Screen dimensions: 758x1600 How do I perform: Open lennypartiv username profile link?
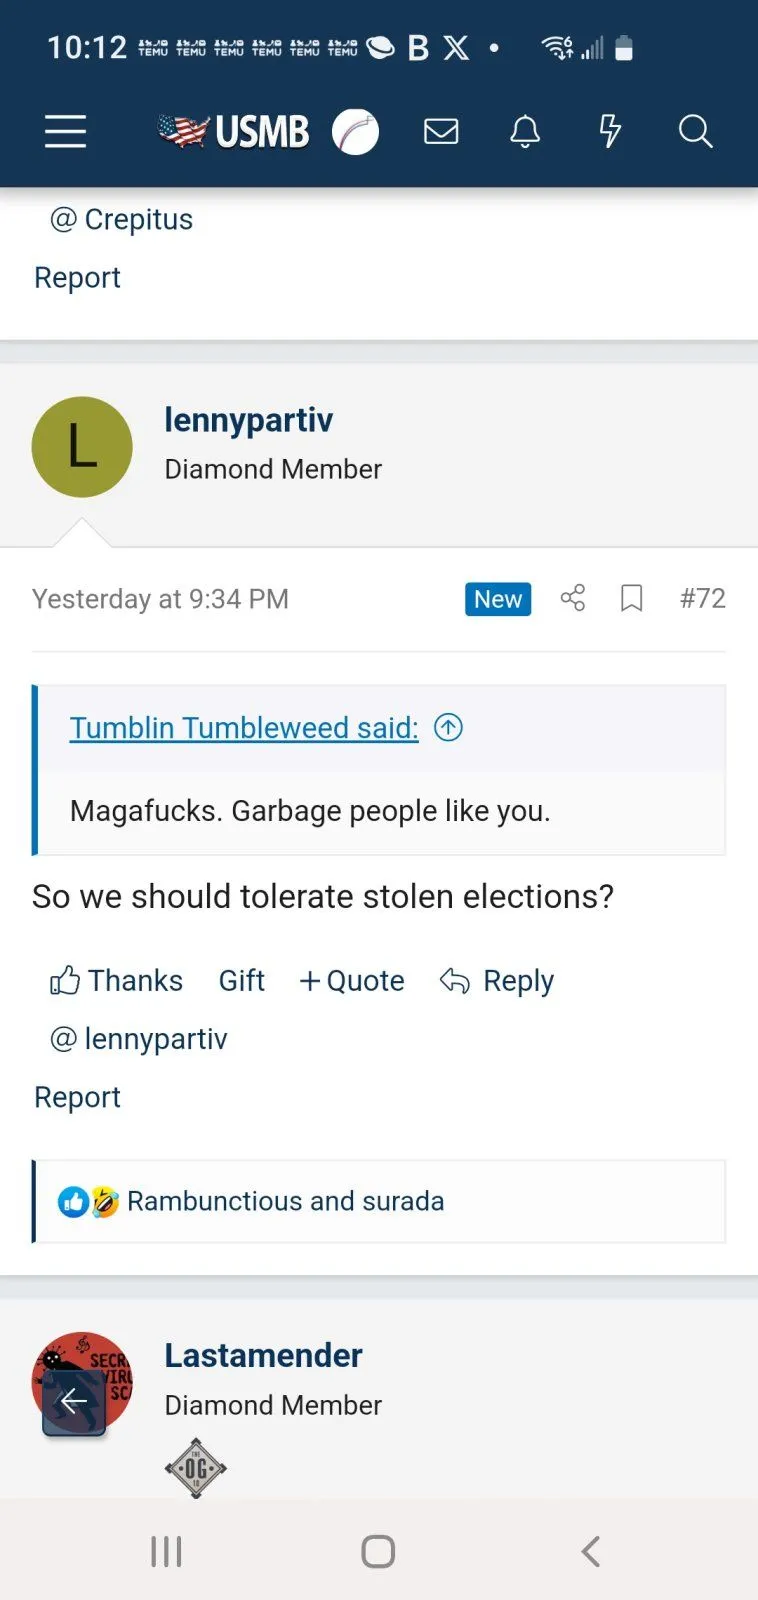coord(248,419)
